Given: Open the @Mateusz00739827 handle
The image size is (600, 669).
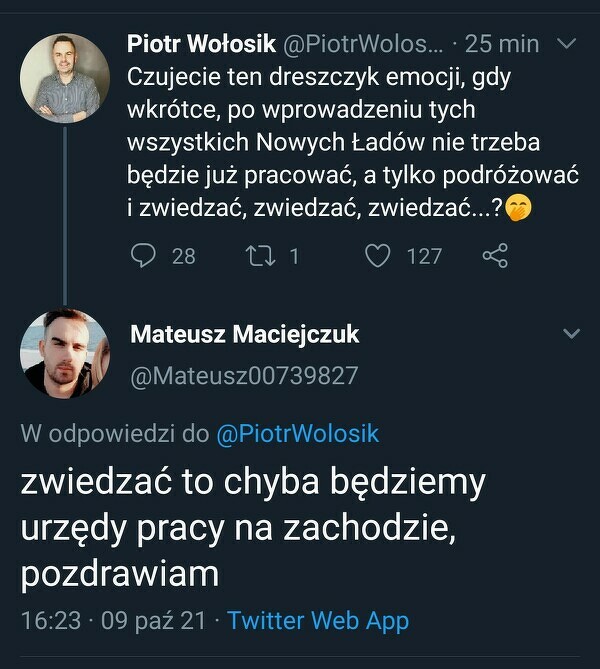Looking at the screenshot, I should point(244,375).
